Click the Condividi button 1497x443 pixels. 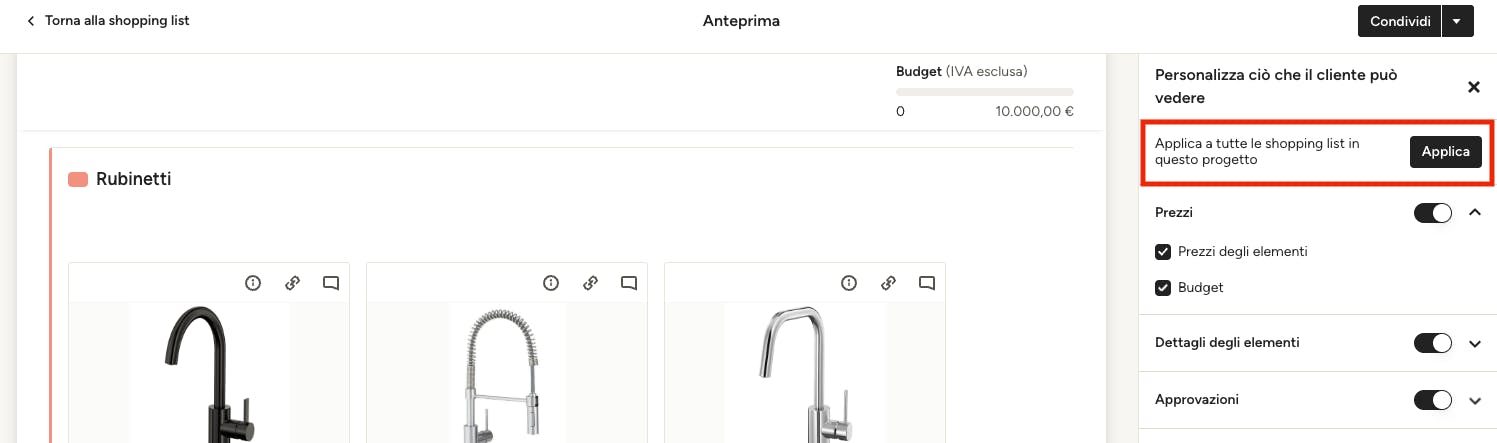1399,21
